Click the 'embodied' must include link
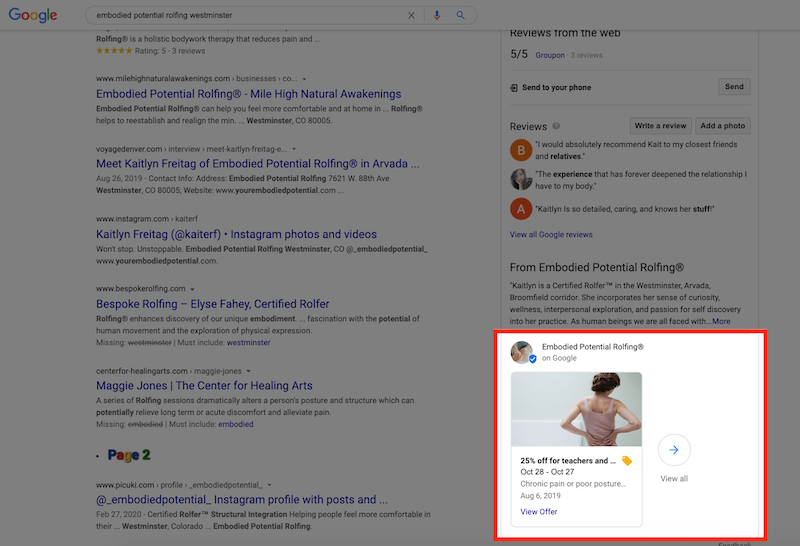Viewport: 800px width, 546px height. pyautogui.click(x=236, y=424)
